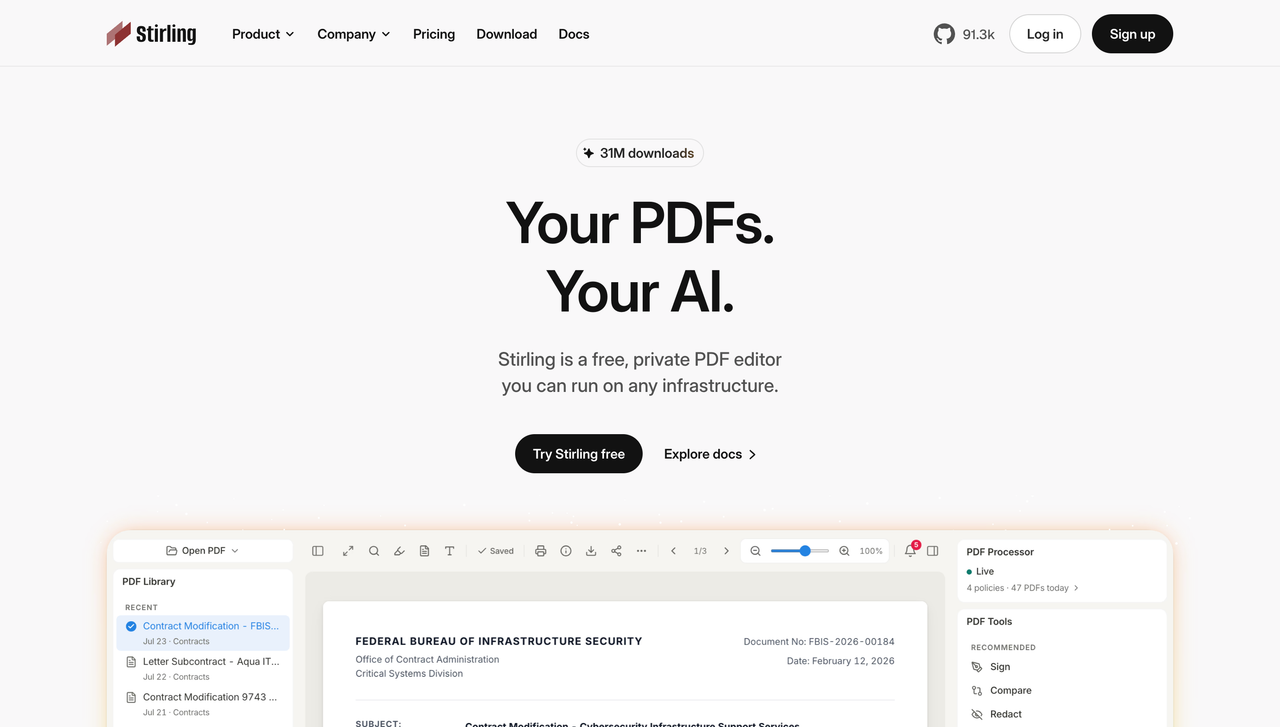Expand the Product menu
This screenshot has height=727, width=1280.
point(263,34)
